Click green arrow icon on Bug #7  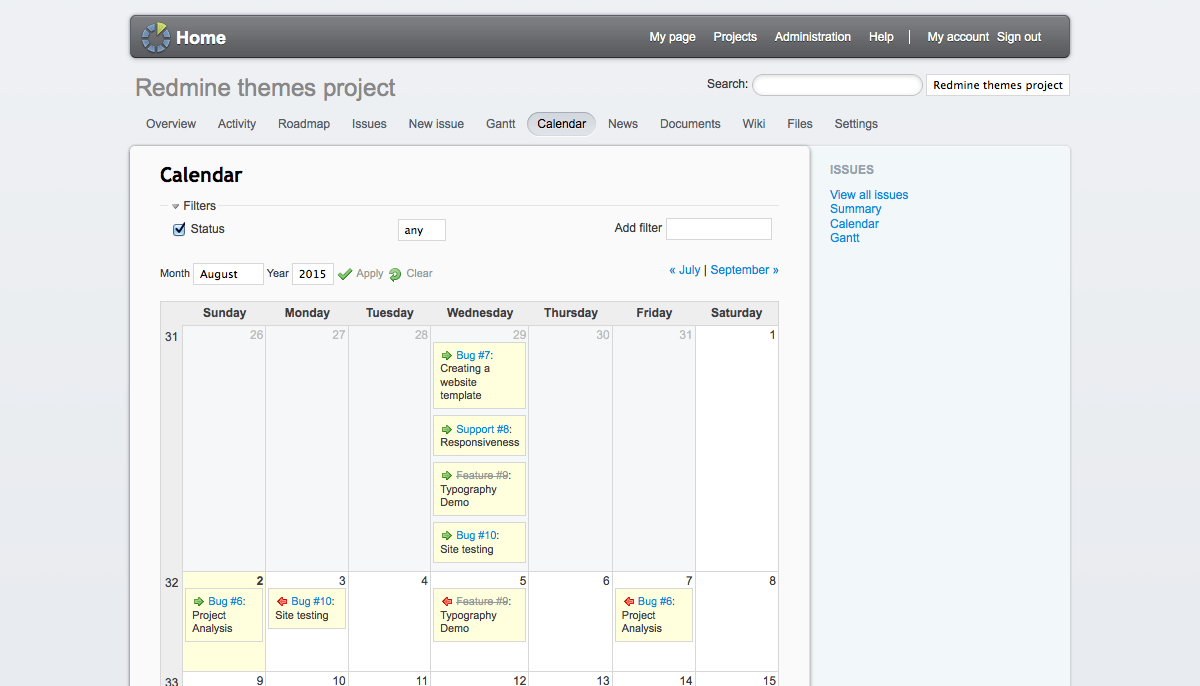pyautogui.click(x=447, y=355)
